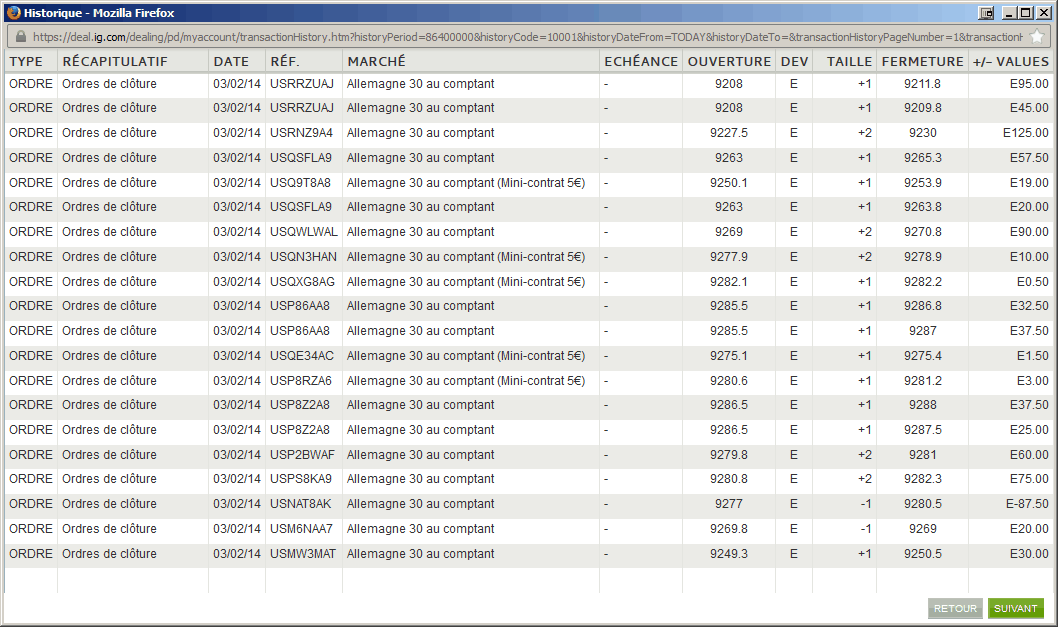Click the opening price 9227.5
This screenshot has height=627, width=1058.
point(729,133)
